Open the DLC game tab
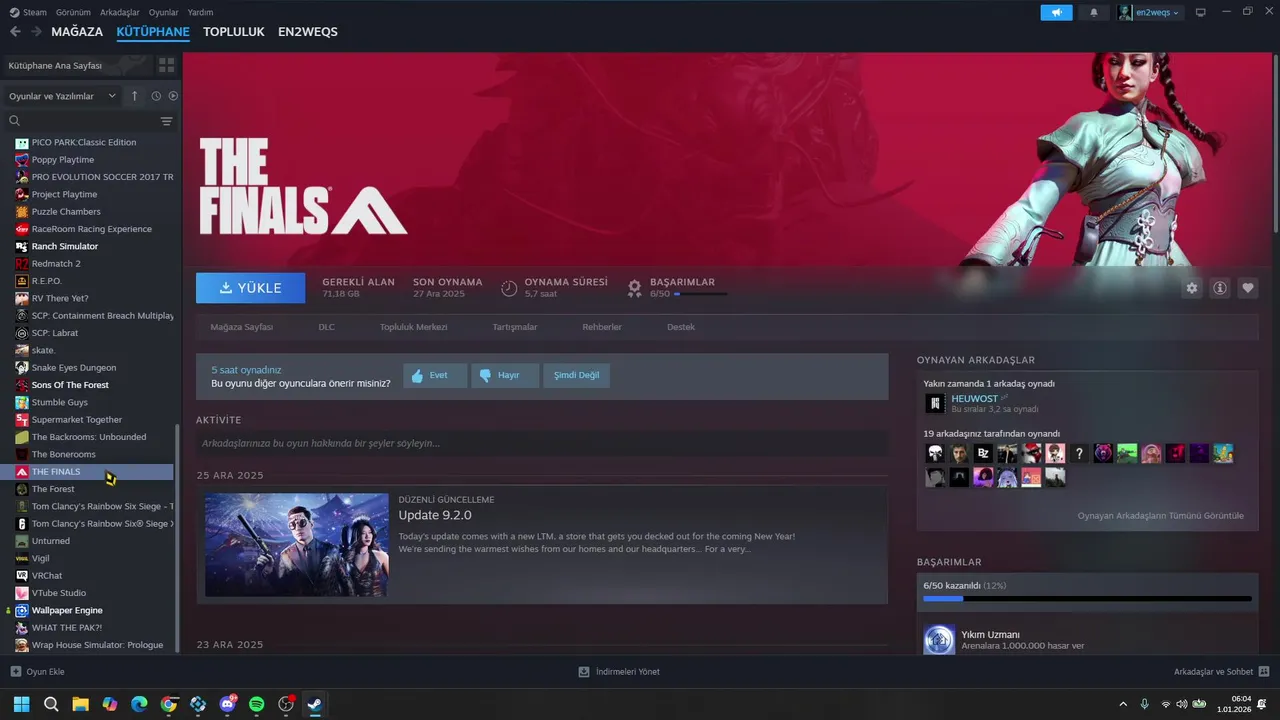The image size is (1280, 720). point(327,327)
